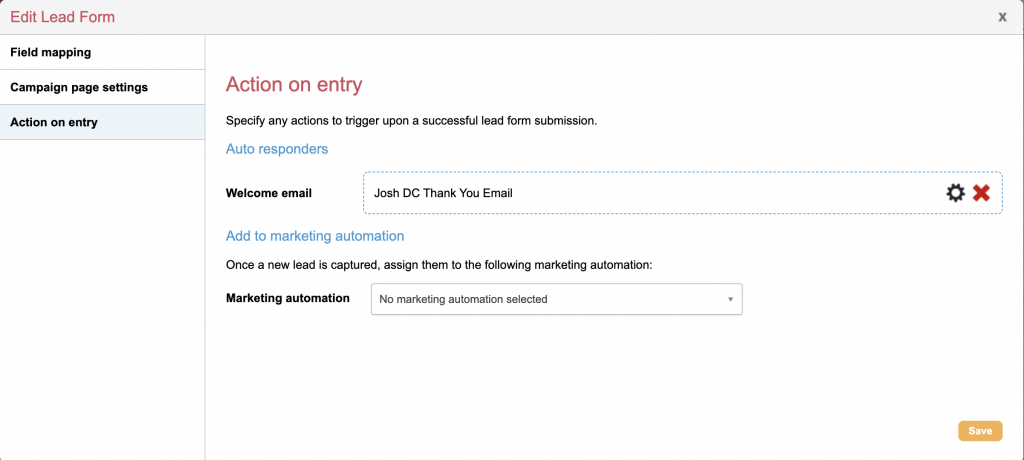Click the Add to marketing automation link
Screen dimensions: 1024x460
(x=315, y=236)
